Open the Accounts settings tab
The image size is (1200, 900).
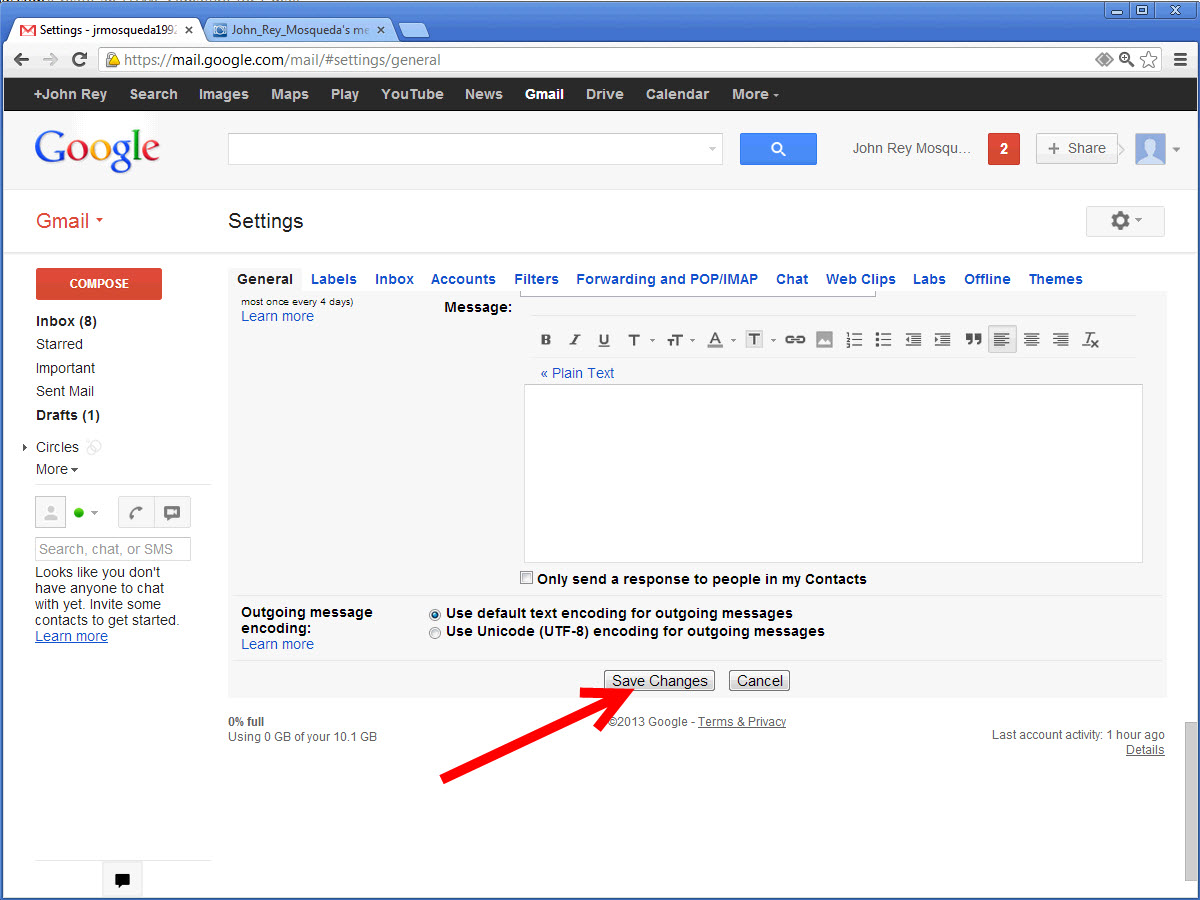point(463,279)
